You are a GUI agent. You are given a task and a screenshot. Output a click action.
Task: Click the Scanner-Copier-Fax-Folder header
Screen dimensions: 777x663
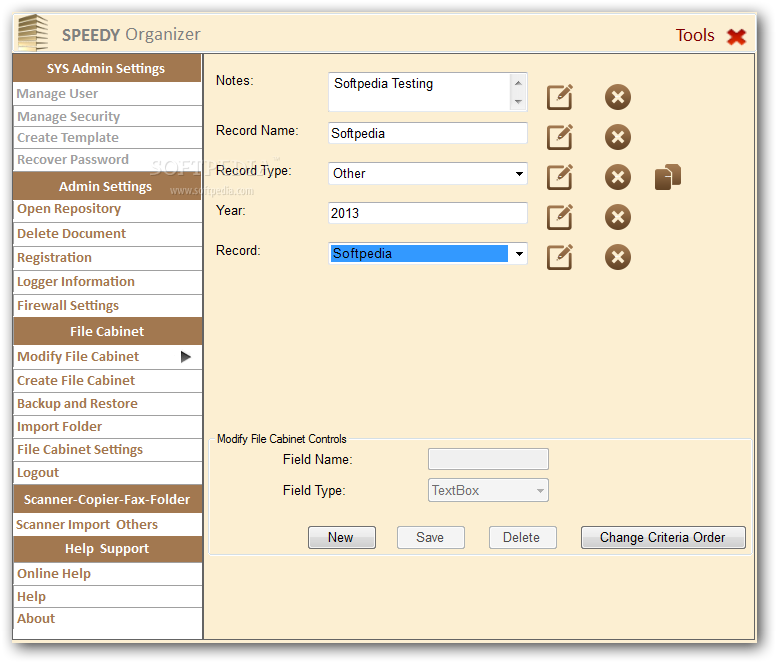(108, 499)
